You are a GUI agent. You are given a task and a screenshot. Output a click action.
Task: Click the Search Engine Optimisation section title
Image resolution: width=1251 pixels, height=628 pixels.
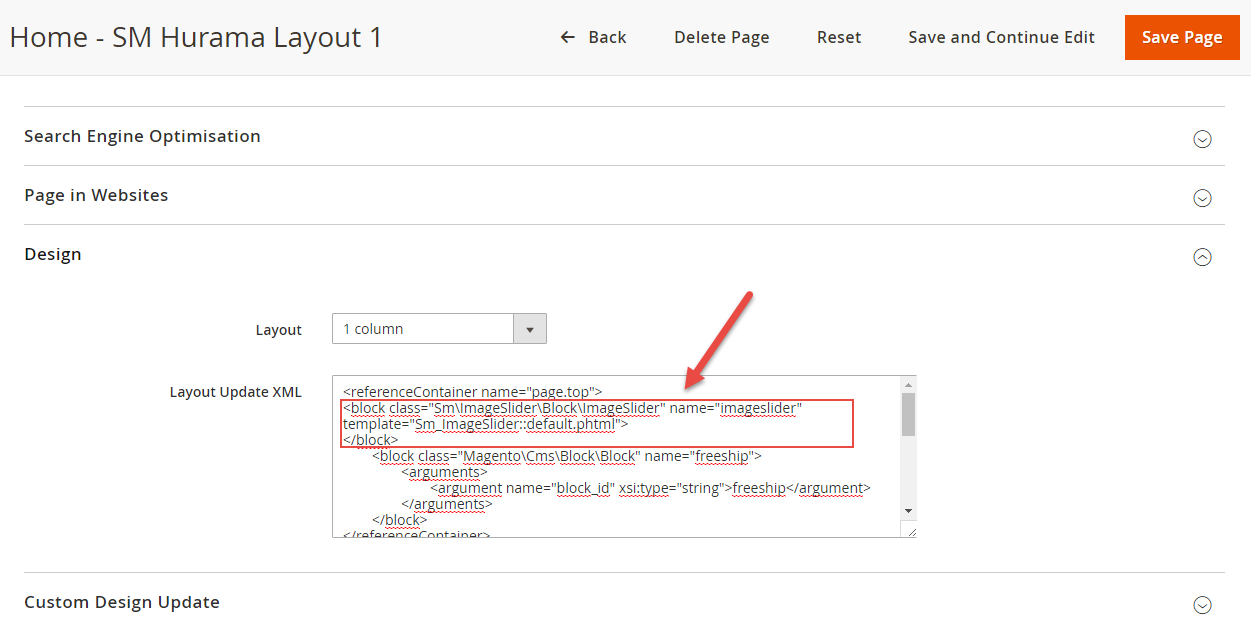[142, 136]
